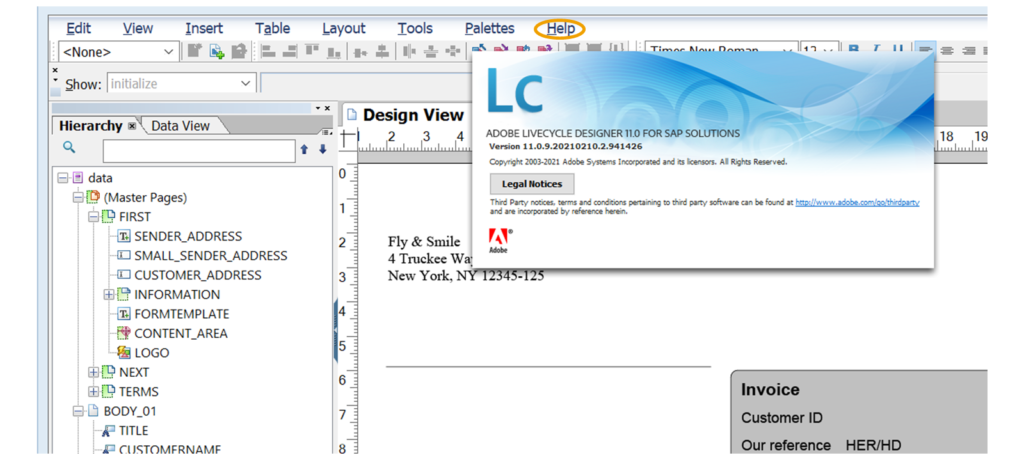
Task: Align selected objects to the left edge
Action: point(268,51)
